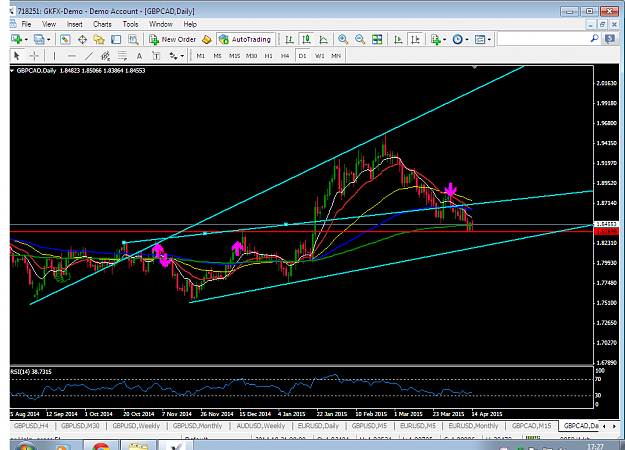Screen dimensions: 625x450
Task: Open the File menu
Action: (x=26, y=24)
